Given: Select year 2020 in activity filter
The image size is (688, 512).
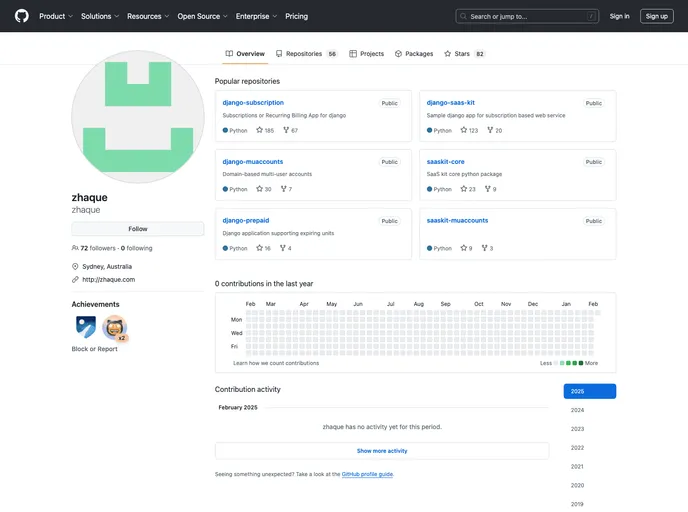Looking at the screenshot, I should 590,486.
